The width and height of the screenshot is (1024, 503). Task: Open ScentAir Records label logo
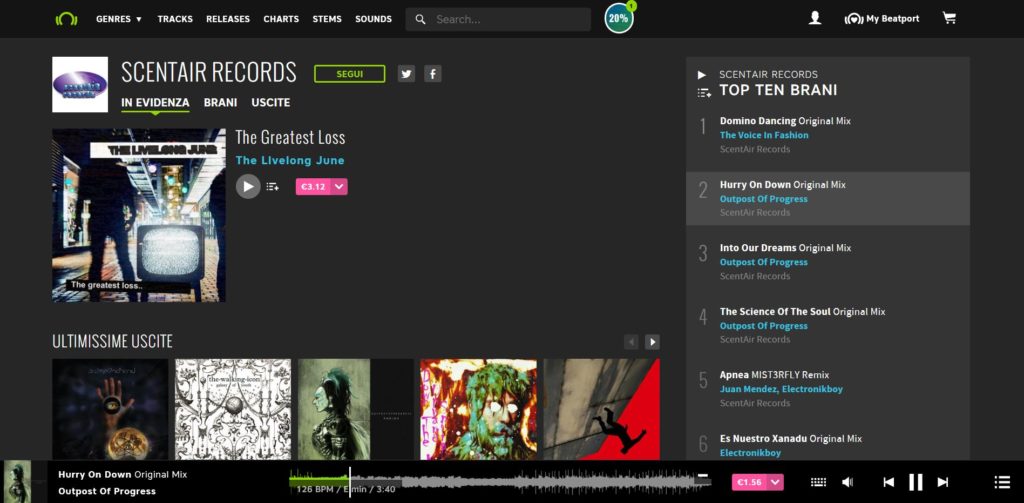click(80, 84)
